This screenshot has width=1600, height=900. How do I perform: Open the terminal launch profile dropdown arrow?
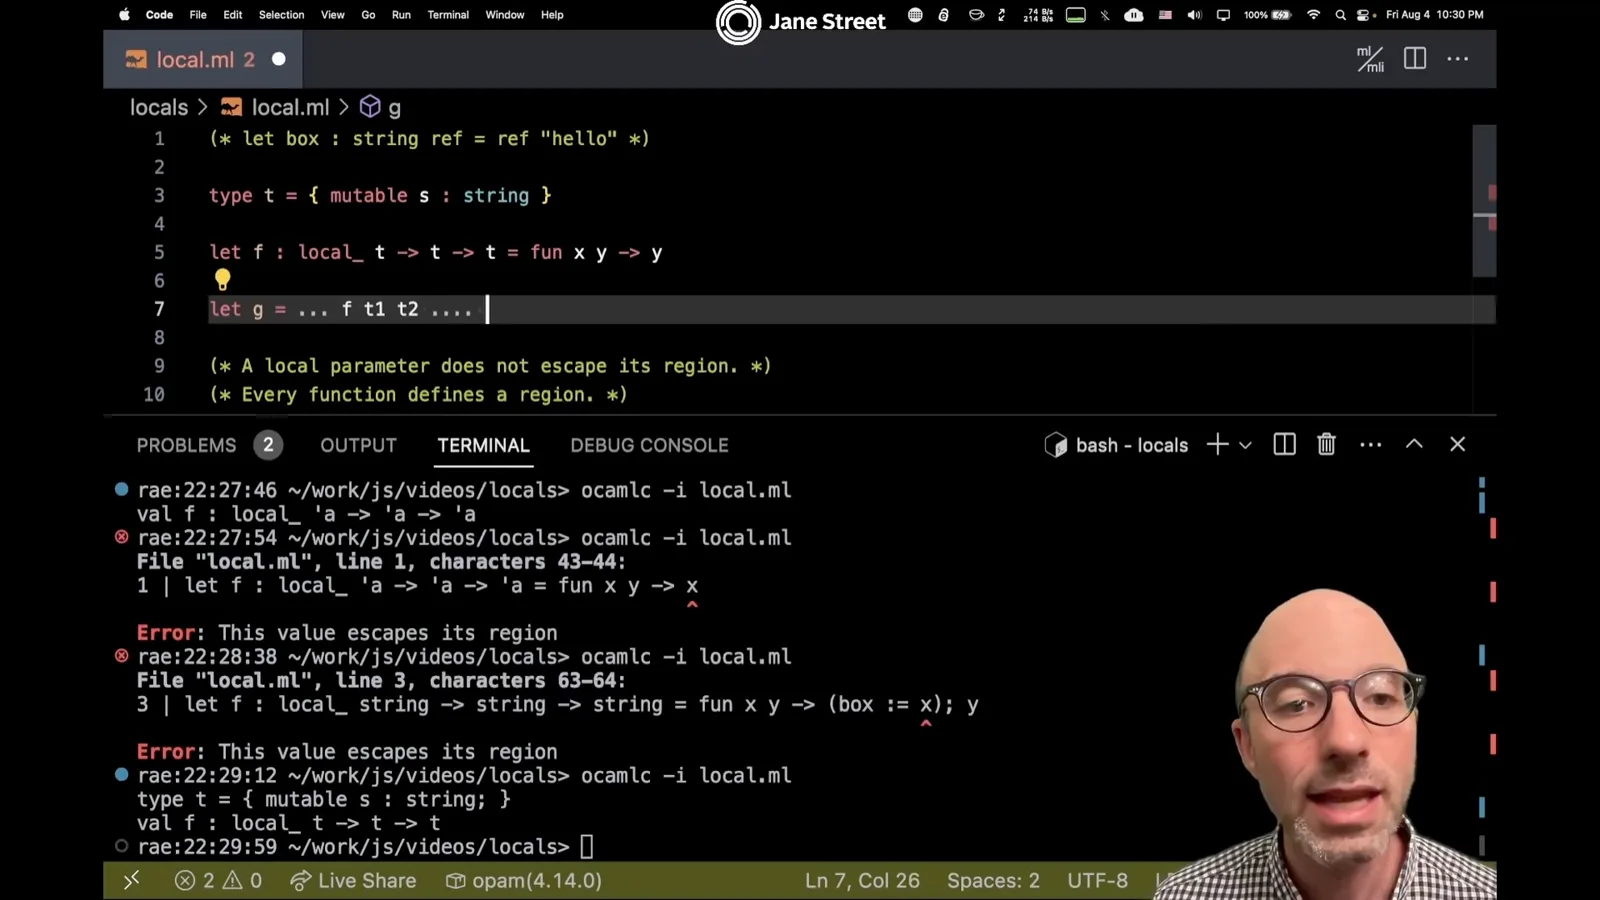[1245, 445]
